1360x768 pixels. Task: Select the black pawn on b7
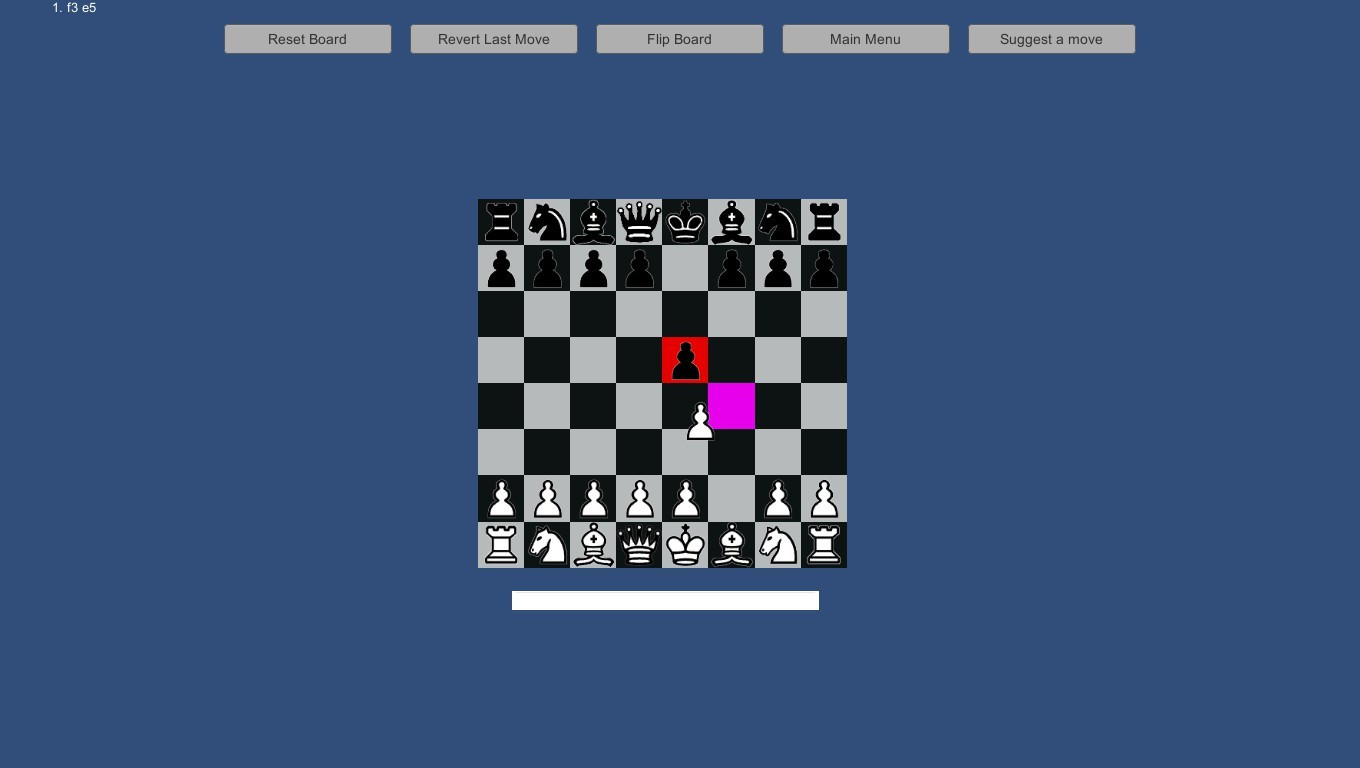pos(547,268)
